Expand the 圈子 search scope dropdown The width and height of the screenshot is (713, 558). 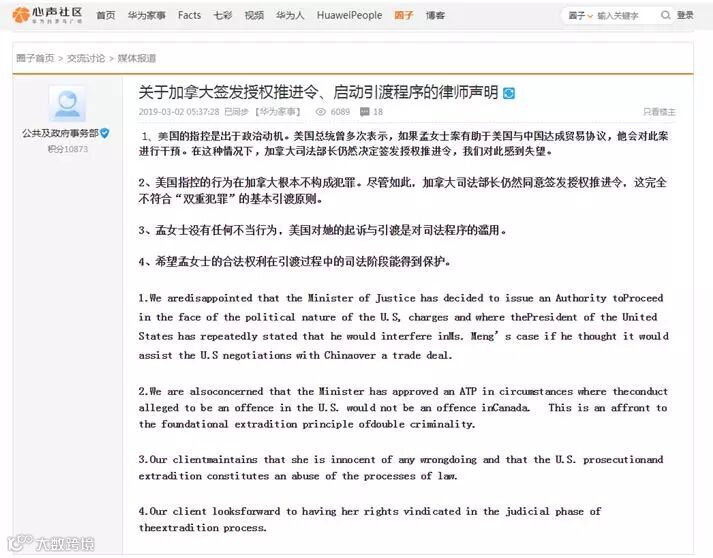[580, 16]
